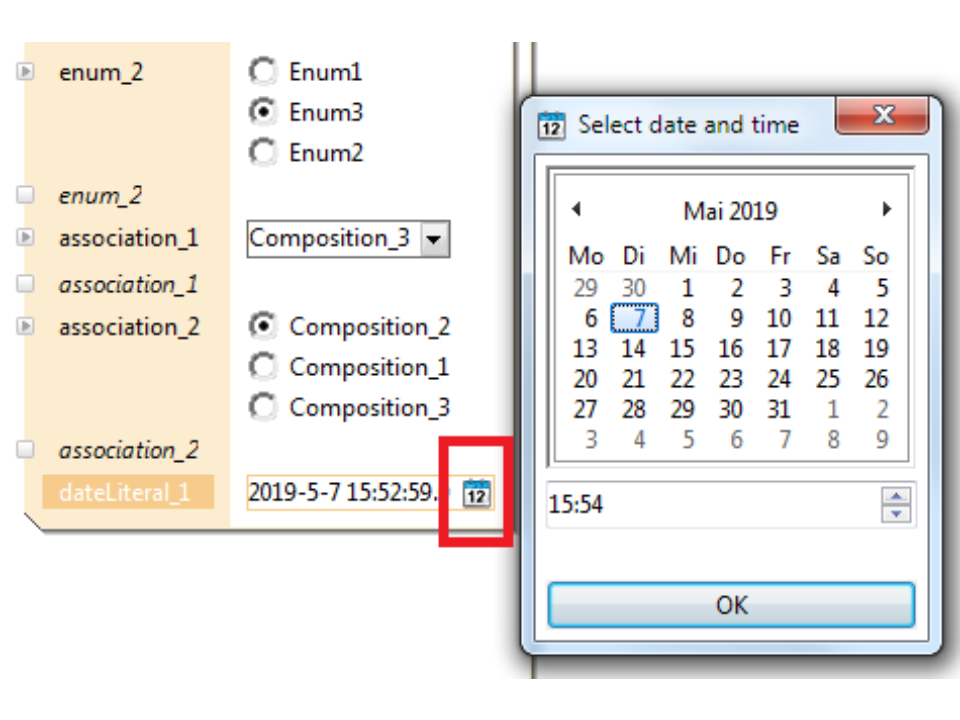The height and width of the screenshot is (720, 960).
Task: Open the Composition_3 dropdown for association_1
Action: pos(432,239)
